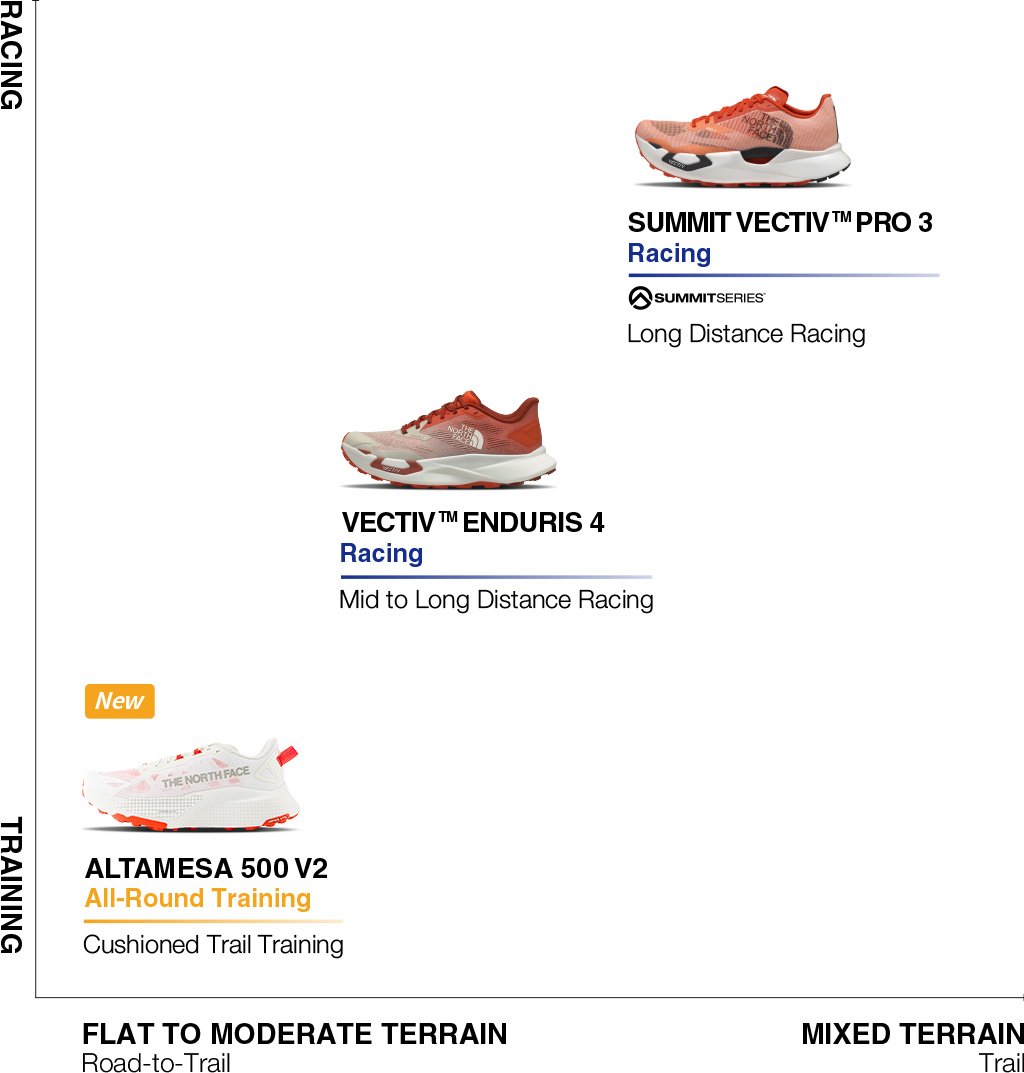Select the FLAT TO MODERATE TERRAIN heading
Viewport: 1024px width, 1073px height.
(x=294, y=1034)
